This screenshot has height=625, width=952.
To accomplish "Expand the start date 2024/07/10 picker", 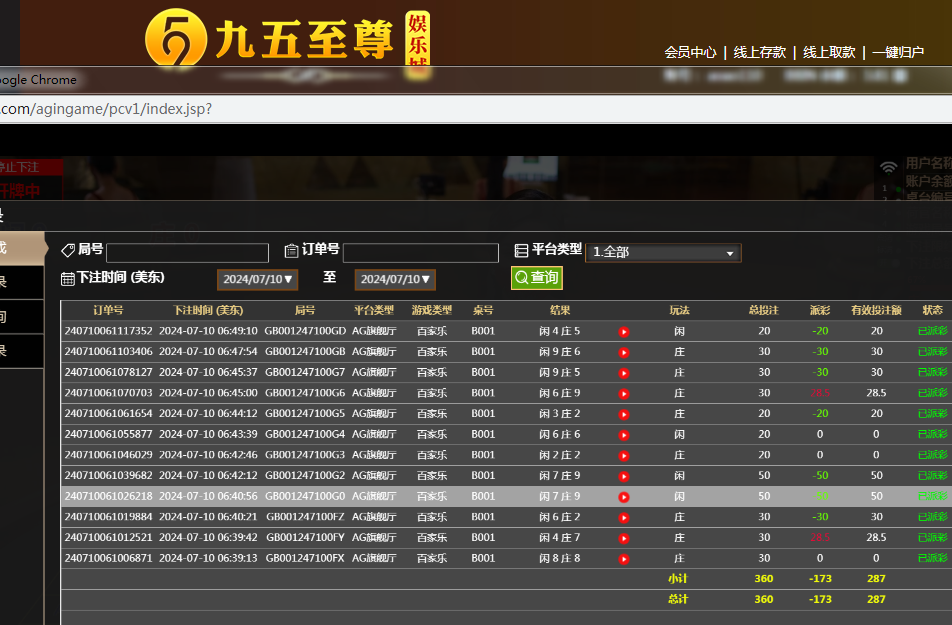I will (x=258, y=280).
